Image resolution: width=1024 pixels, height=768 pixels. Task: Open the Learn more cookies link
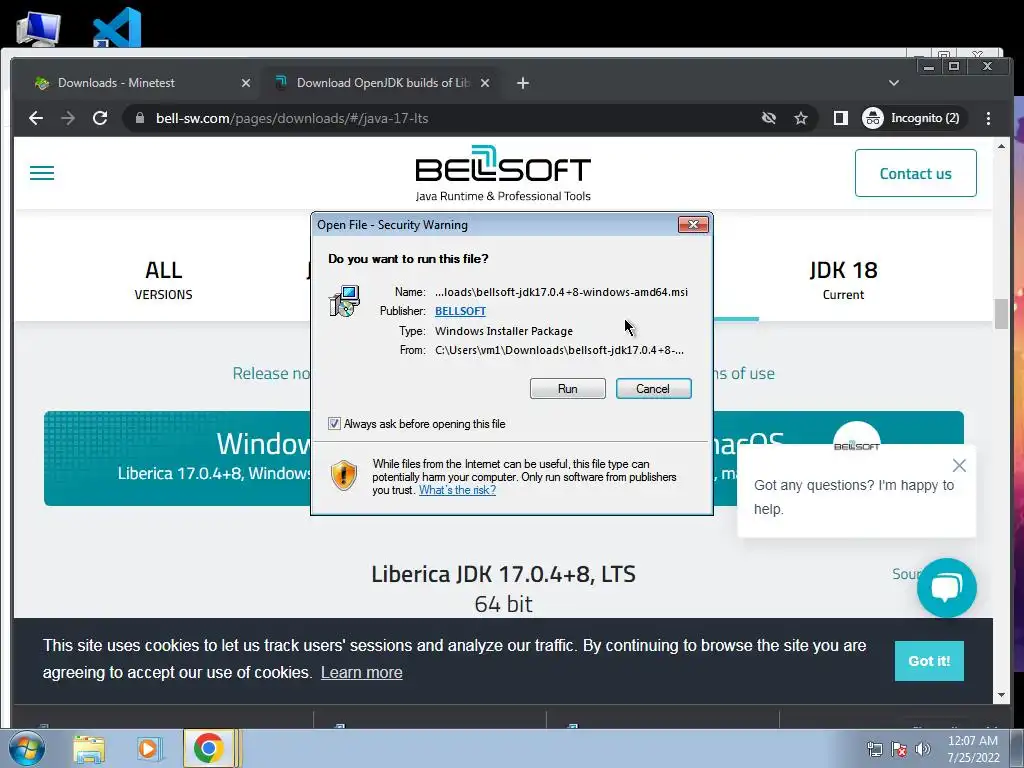tap(361, 672)
